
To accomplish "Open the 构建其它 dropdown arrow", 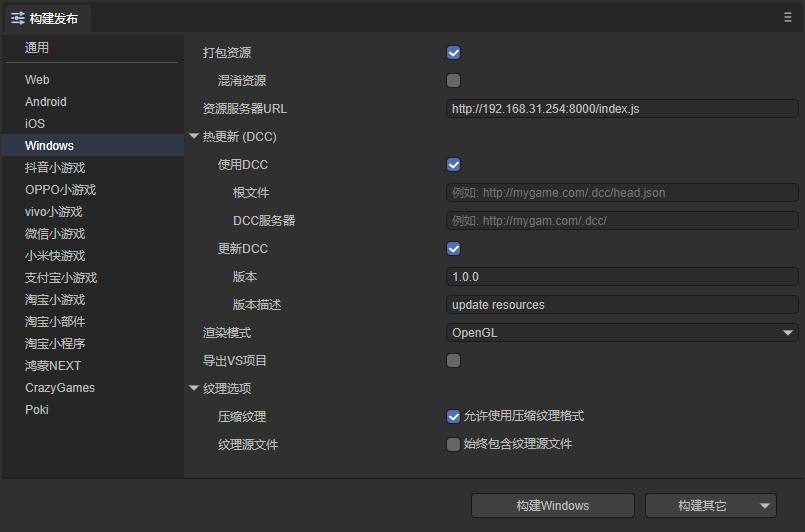I will click(765, 506).
